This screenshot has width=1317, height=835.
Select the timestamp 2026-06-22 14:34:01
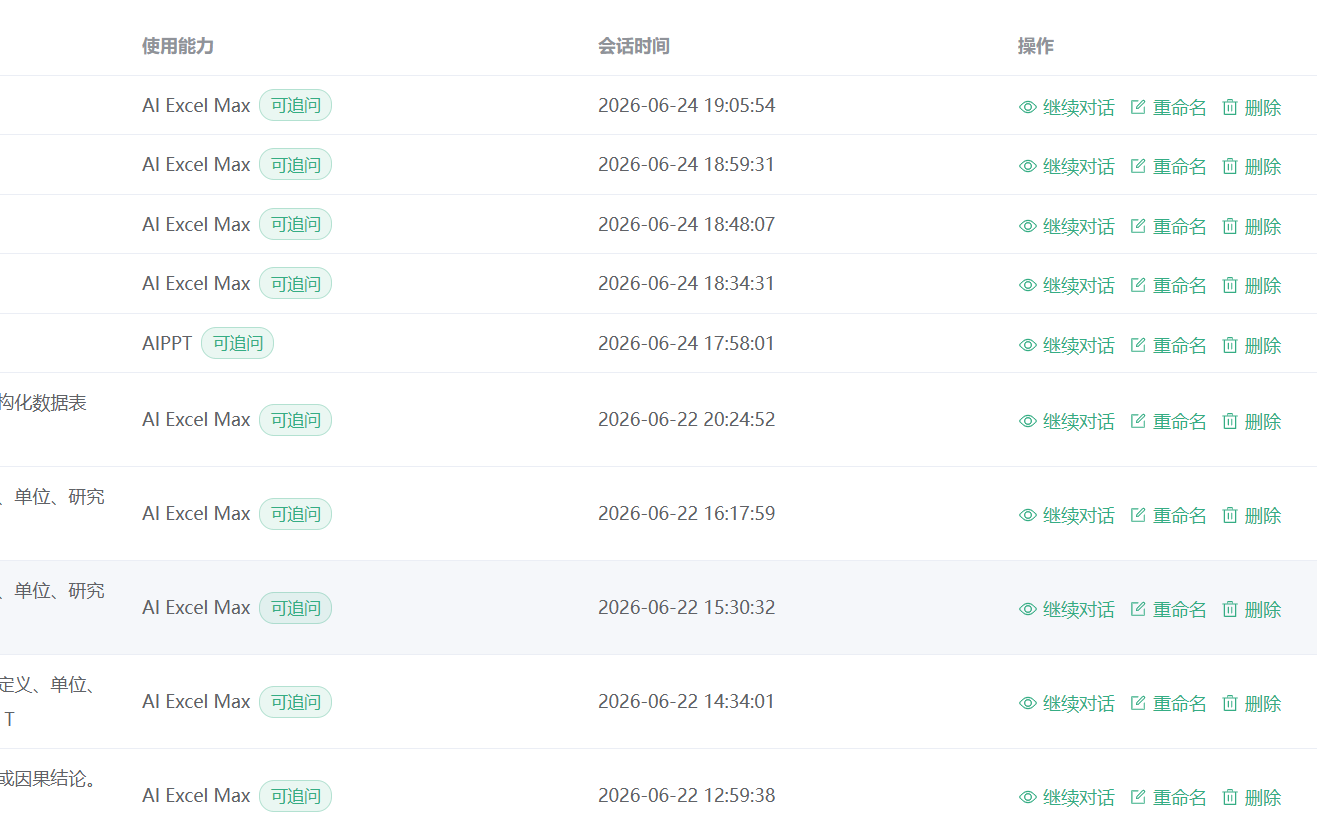pos(686,701)
